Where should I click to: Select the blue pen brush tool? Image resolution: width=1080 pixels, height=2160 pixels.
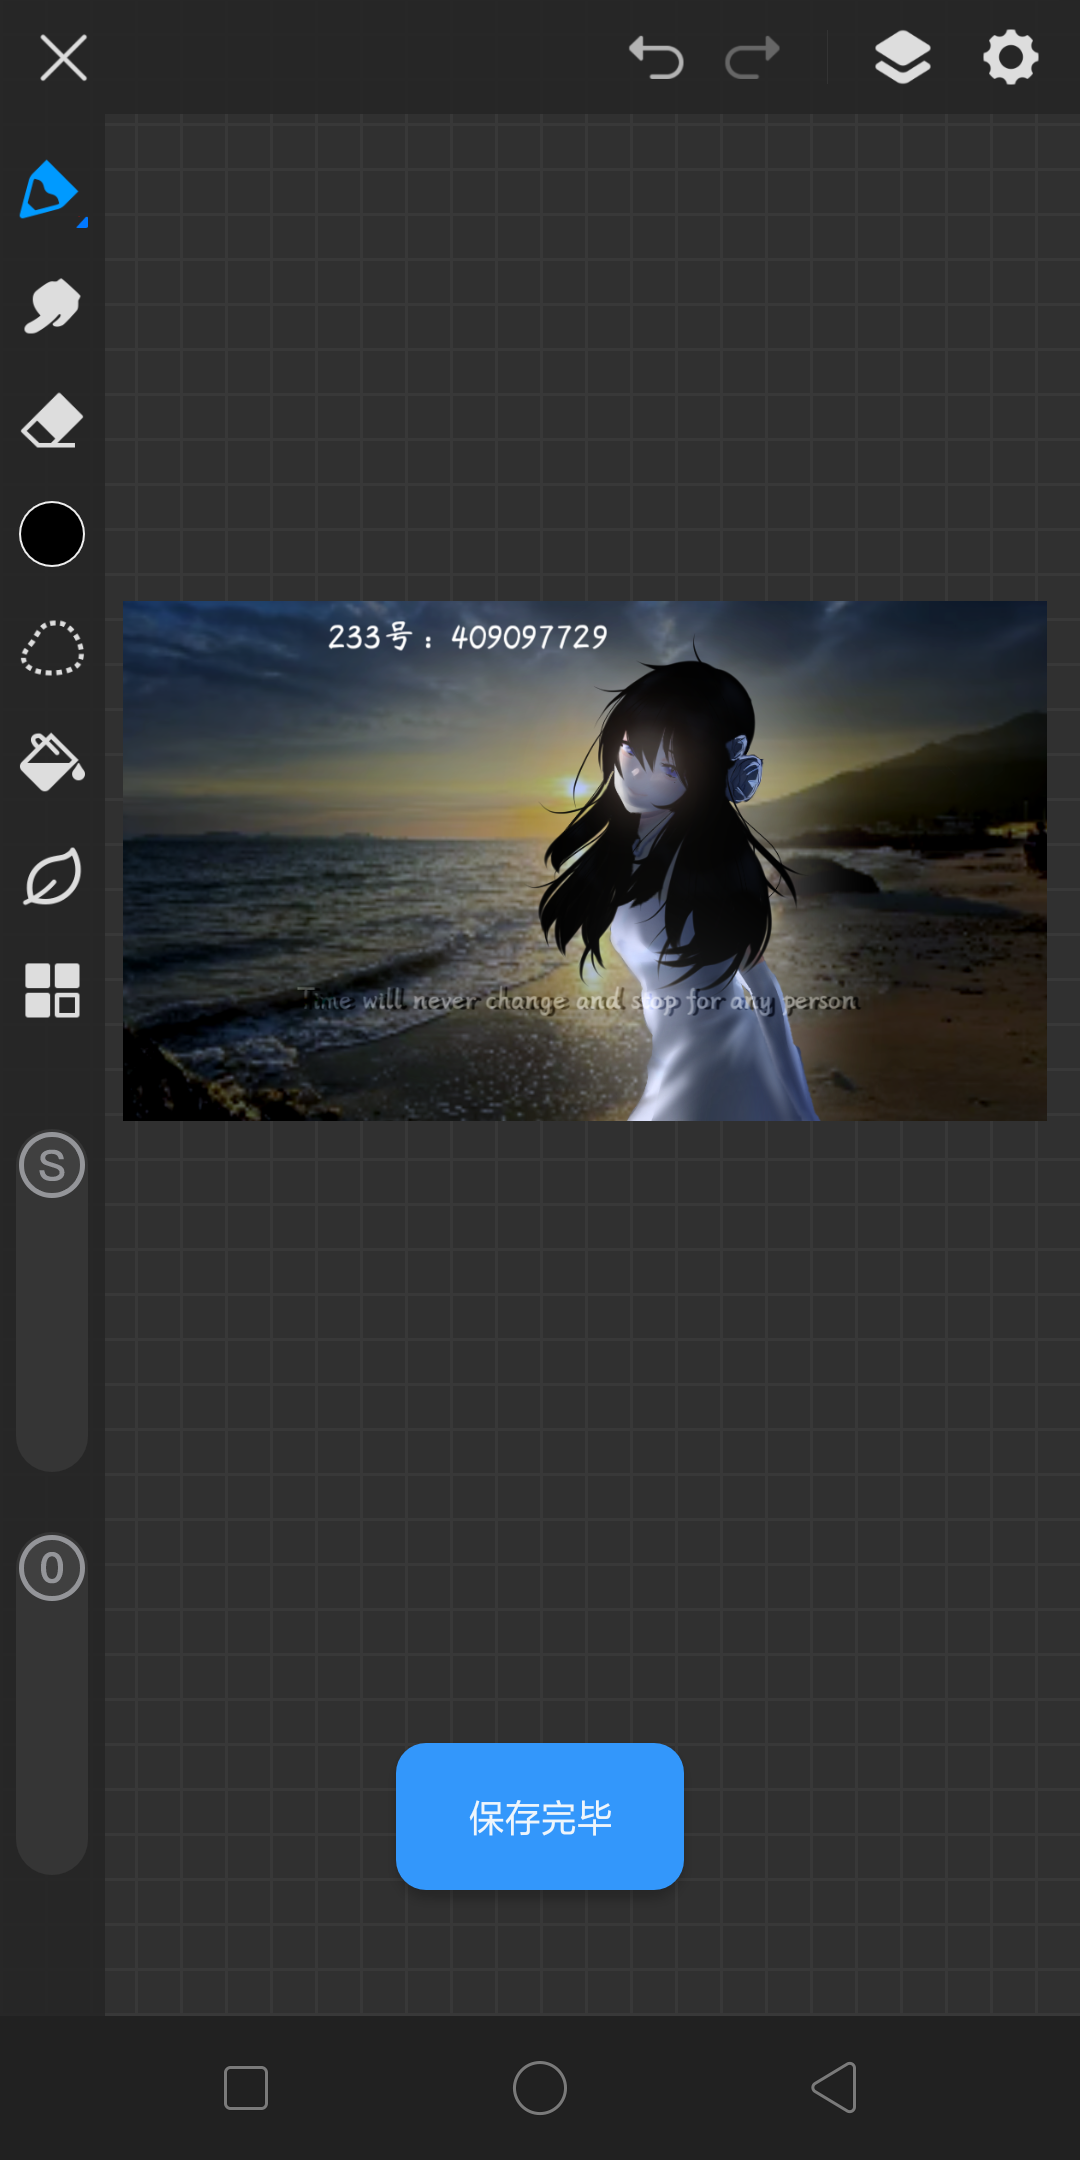[50, 190]
